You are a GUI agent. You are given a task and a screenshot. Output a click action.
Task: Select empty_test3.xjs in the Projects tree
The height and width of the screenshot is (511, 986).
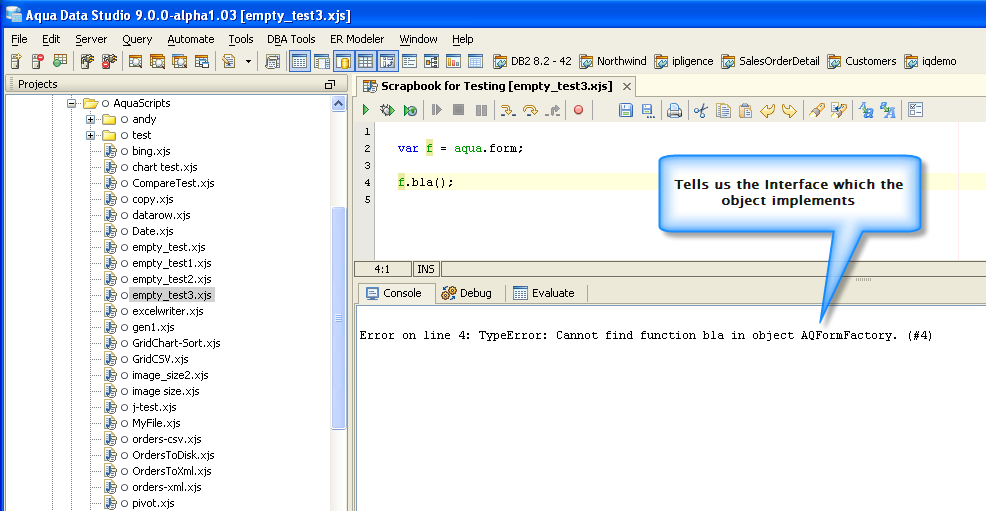pos(172,295)
